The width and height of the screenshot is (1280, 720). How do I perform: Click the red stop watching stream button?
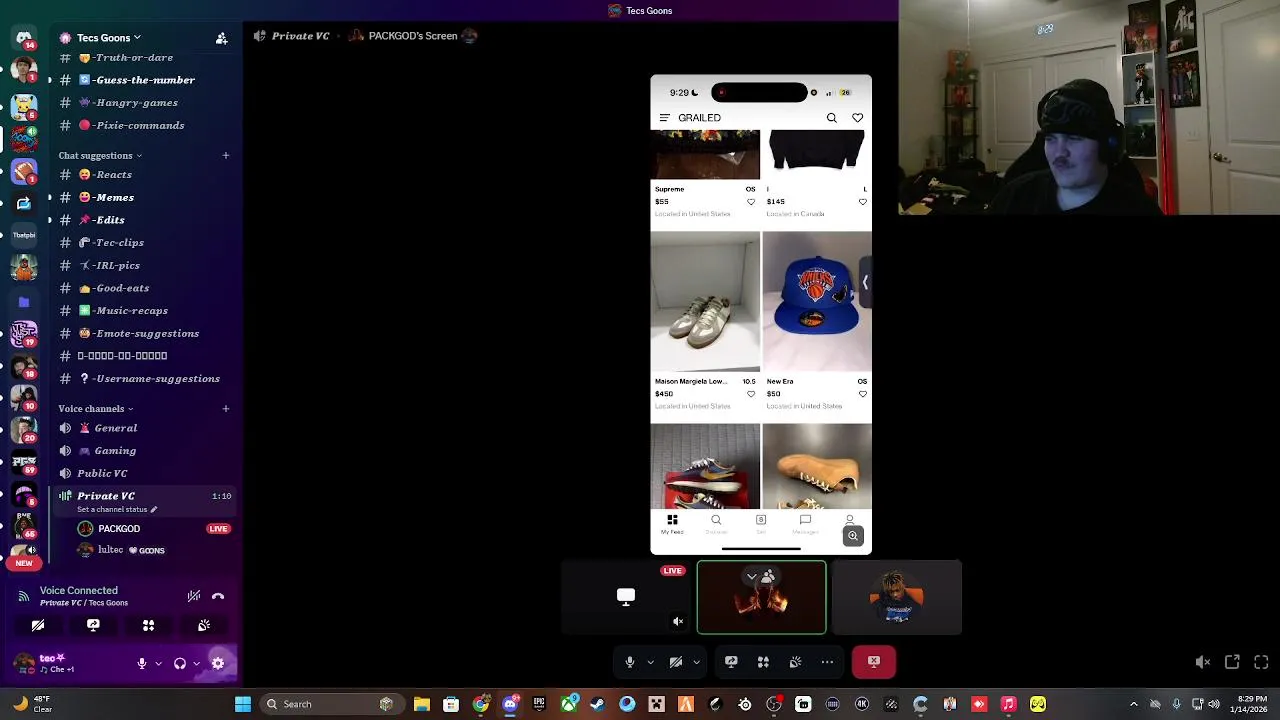click(874, 662)
